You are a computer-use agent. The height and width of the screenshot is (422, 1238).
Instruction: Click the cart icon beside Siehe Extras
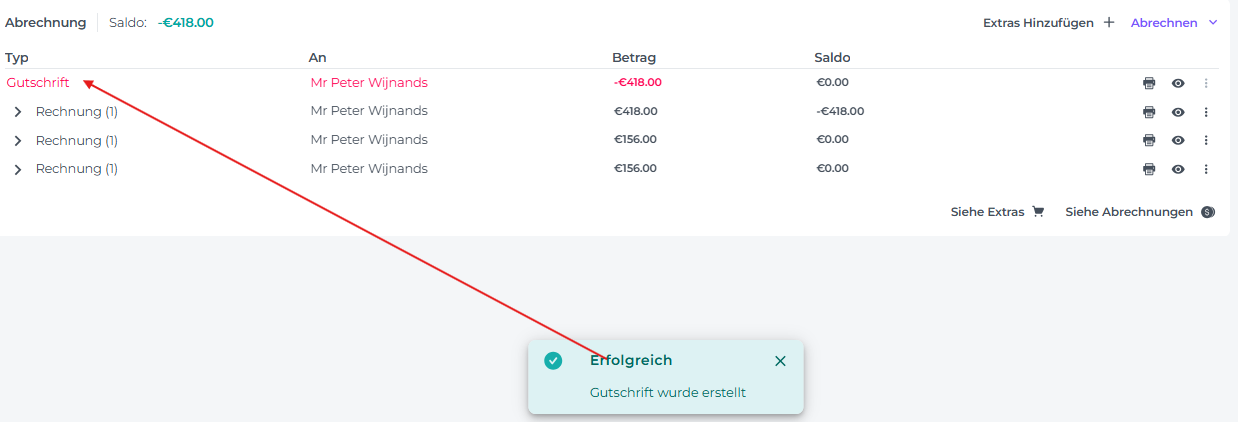[x=1038, y=212]
